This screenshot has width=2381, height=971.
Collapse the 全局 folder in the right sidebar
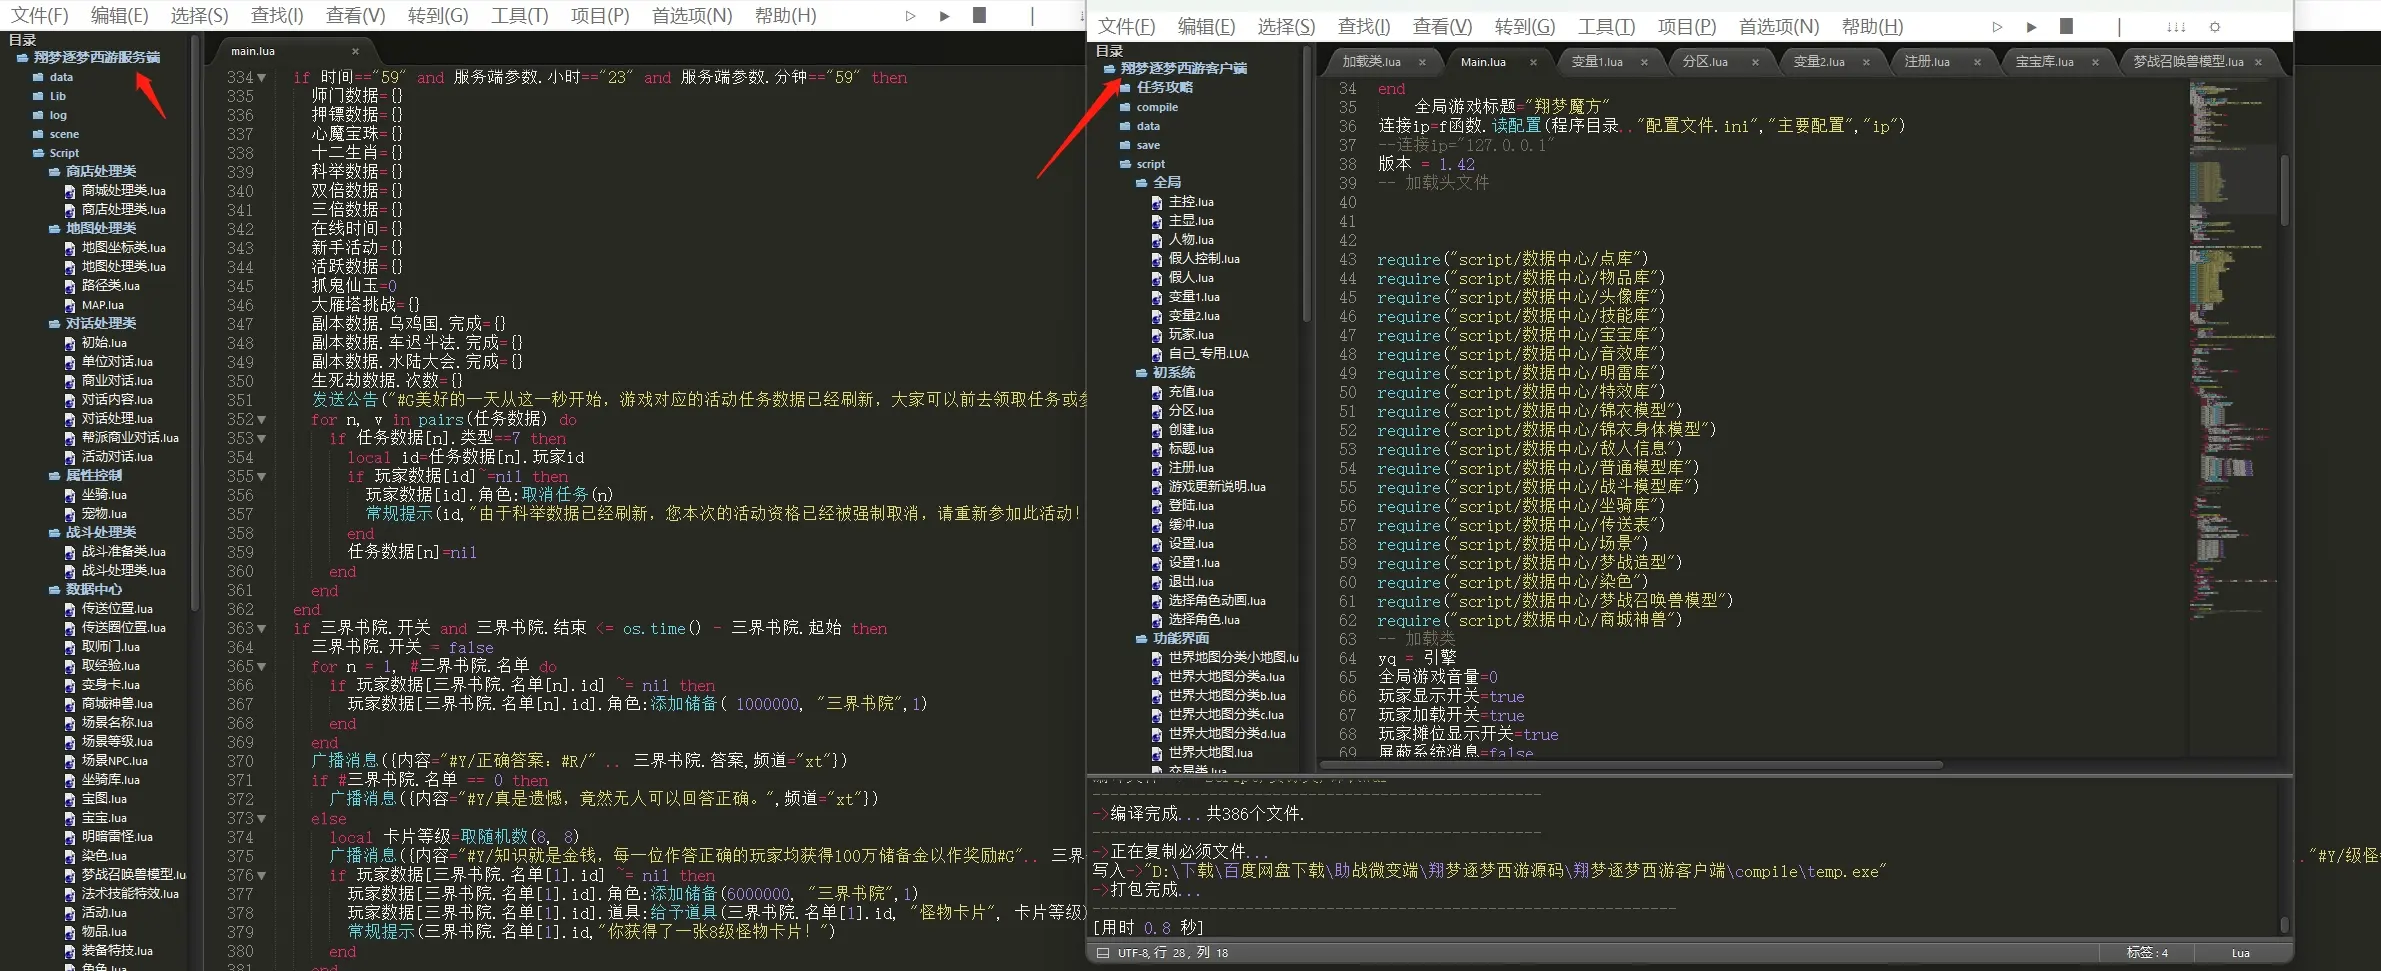[1141, 183]
